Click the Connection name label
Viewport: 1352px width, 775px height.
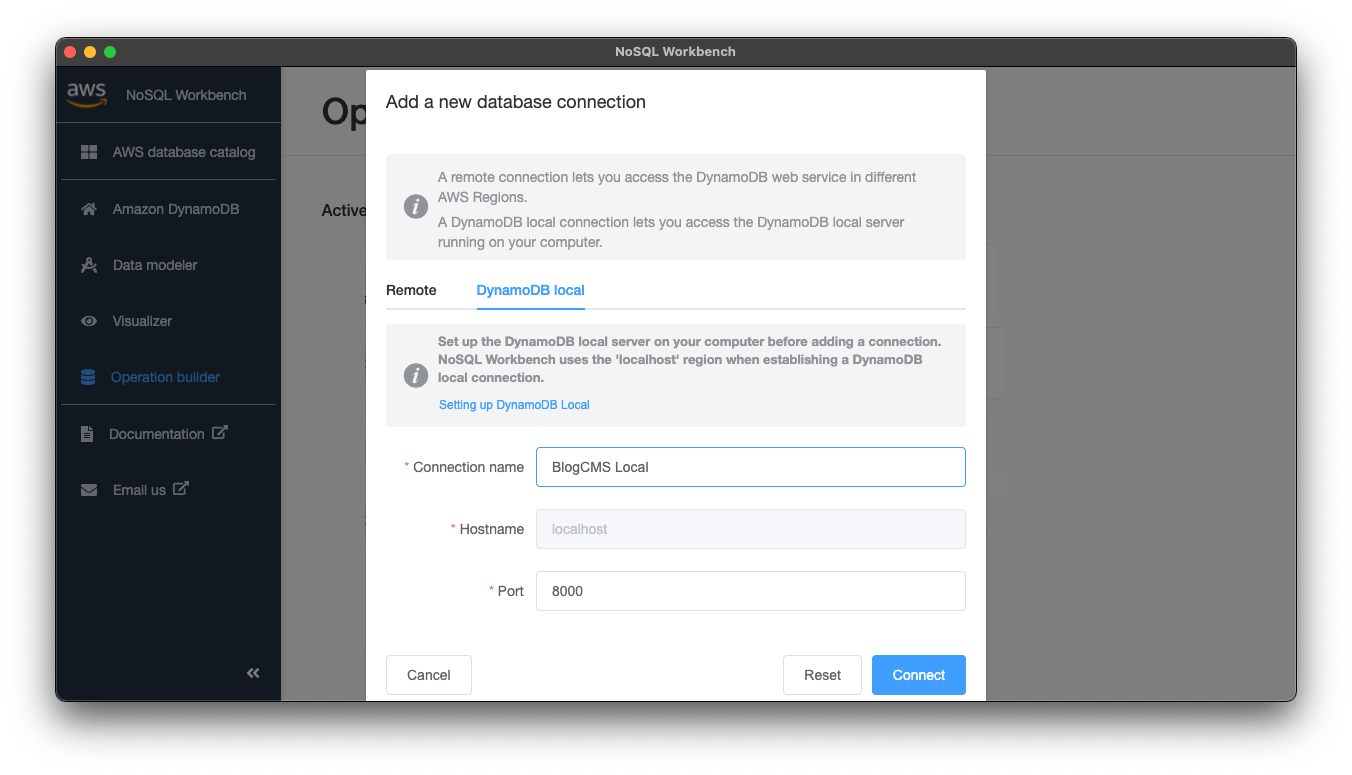468,467
